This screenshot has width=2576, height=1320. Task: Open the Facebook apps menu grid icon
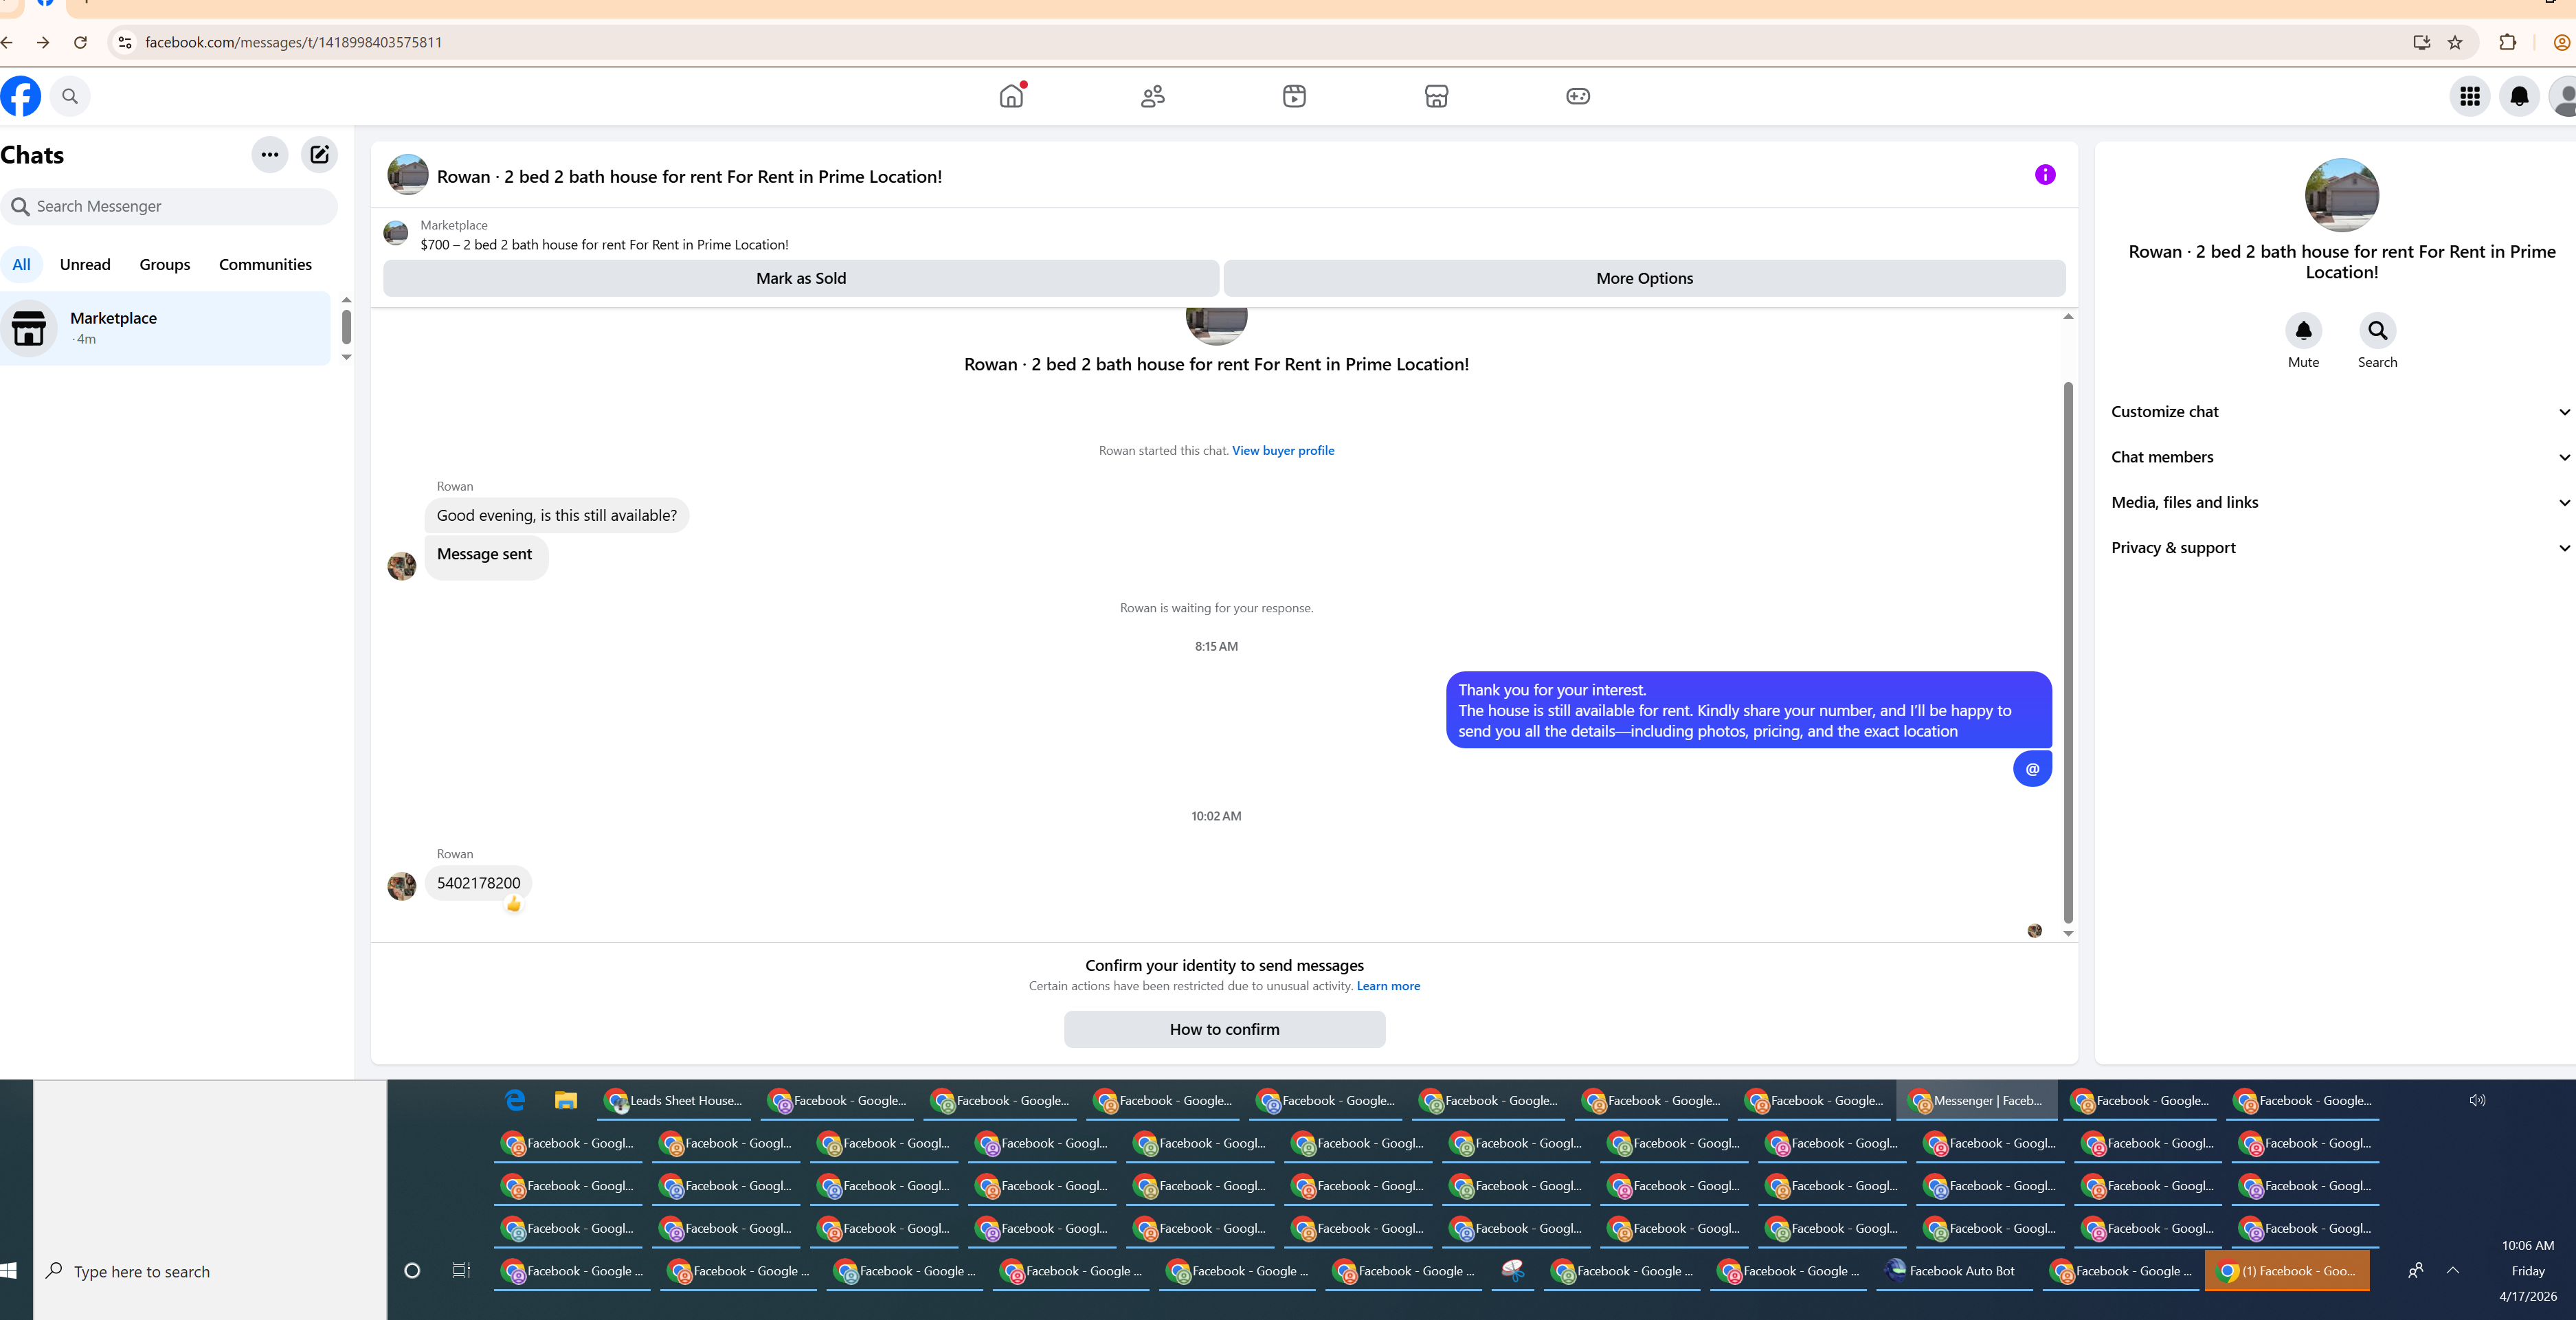tap(2469, 96)
